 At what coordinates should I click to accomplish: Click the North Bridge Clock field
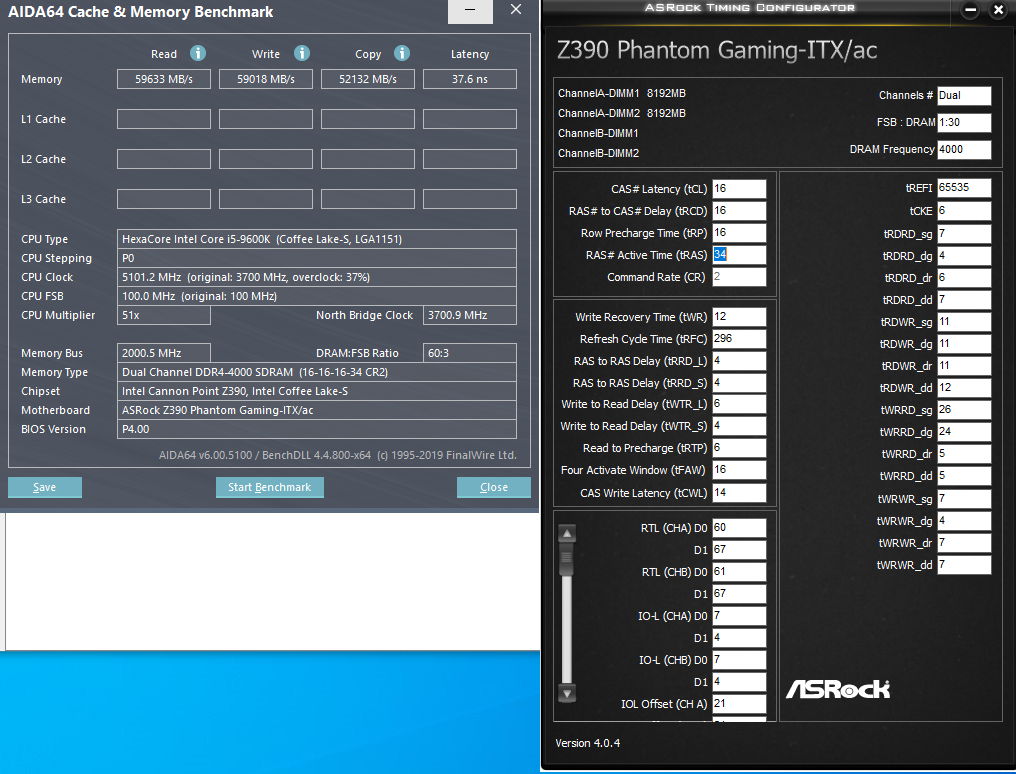(470, 315)
